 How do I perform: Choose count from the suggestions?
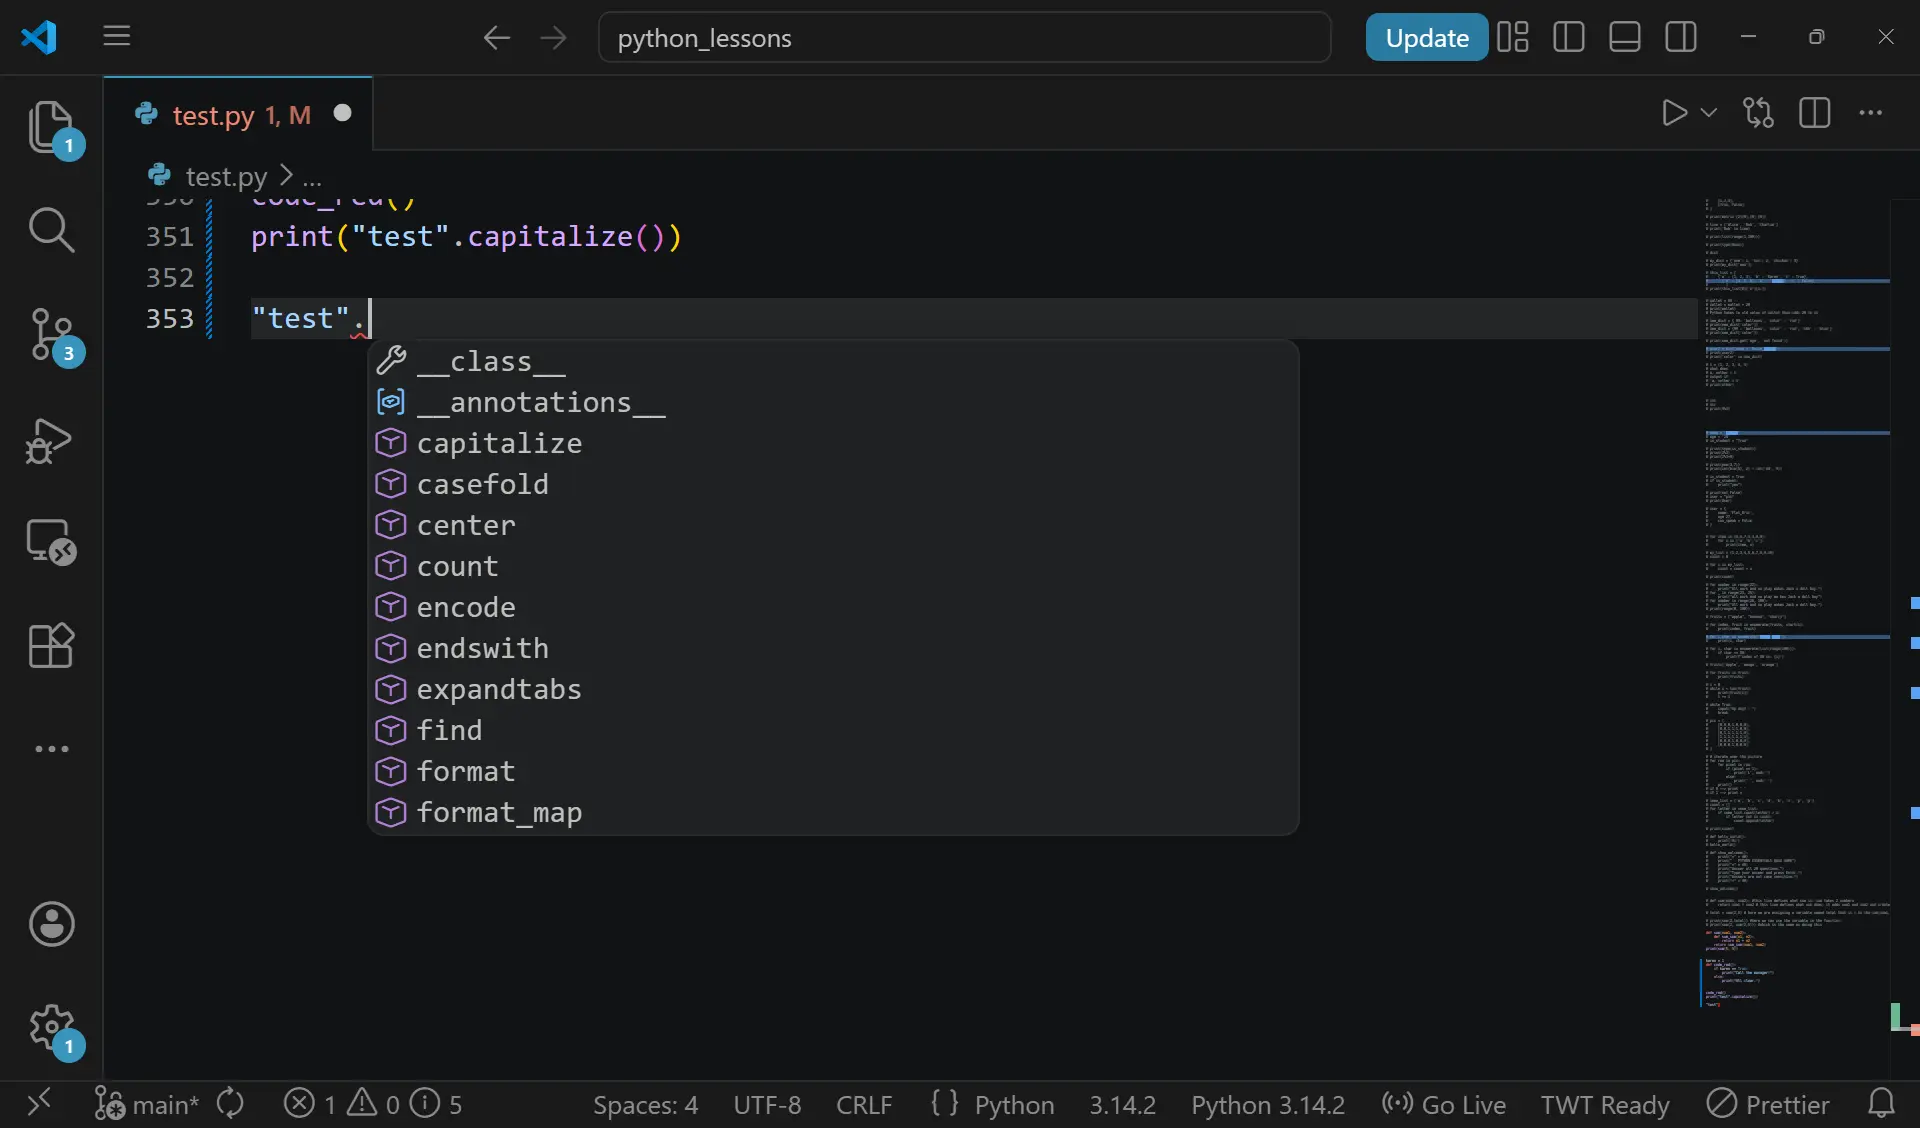coord(833,566)
